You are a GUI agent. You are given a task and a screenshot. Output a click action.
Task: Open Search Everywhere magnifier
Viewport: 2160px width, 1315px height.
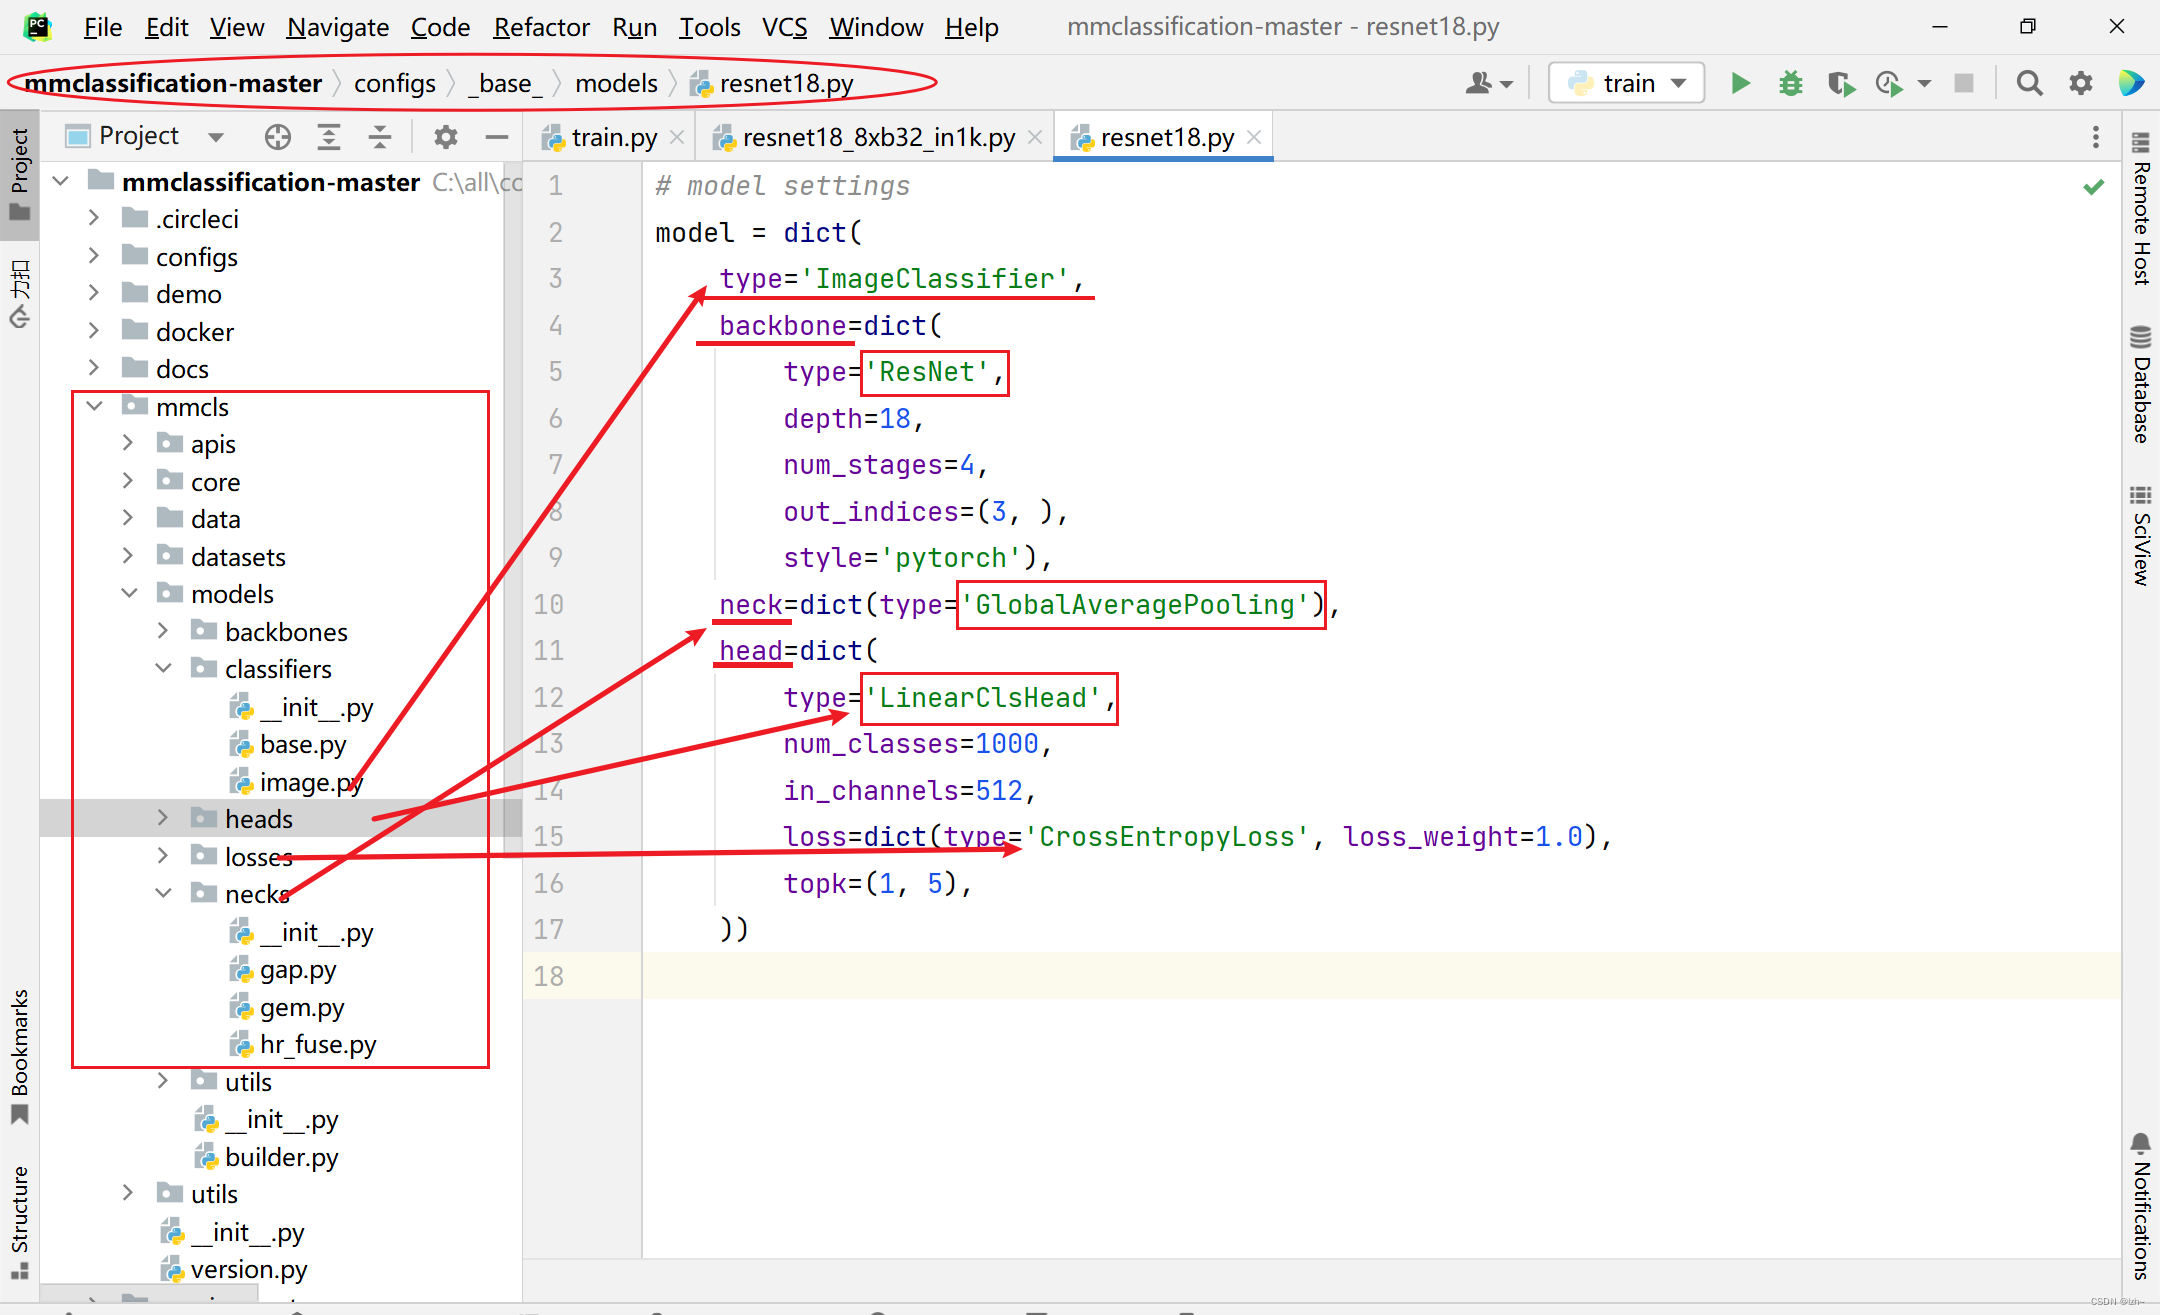2029,83
